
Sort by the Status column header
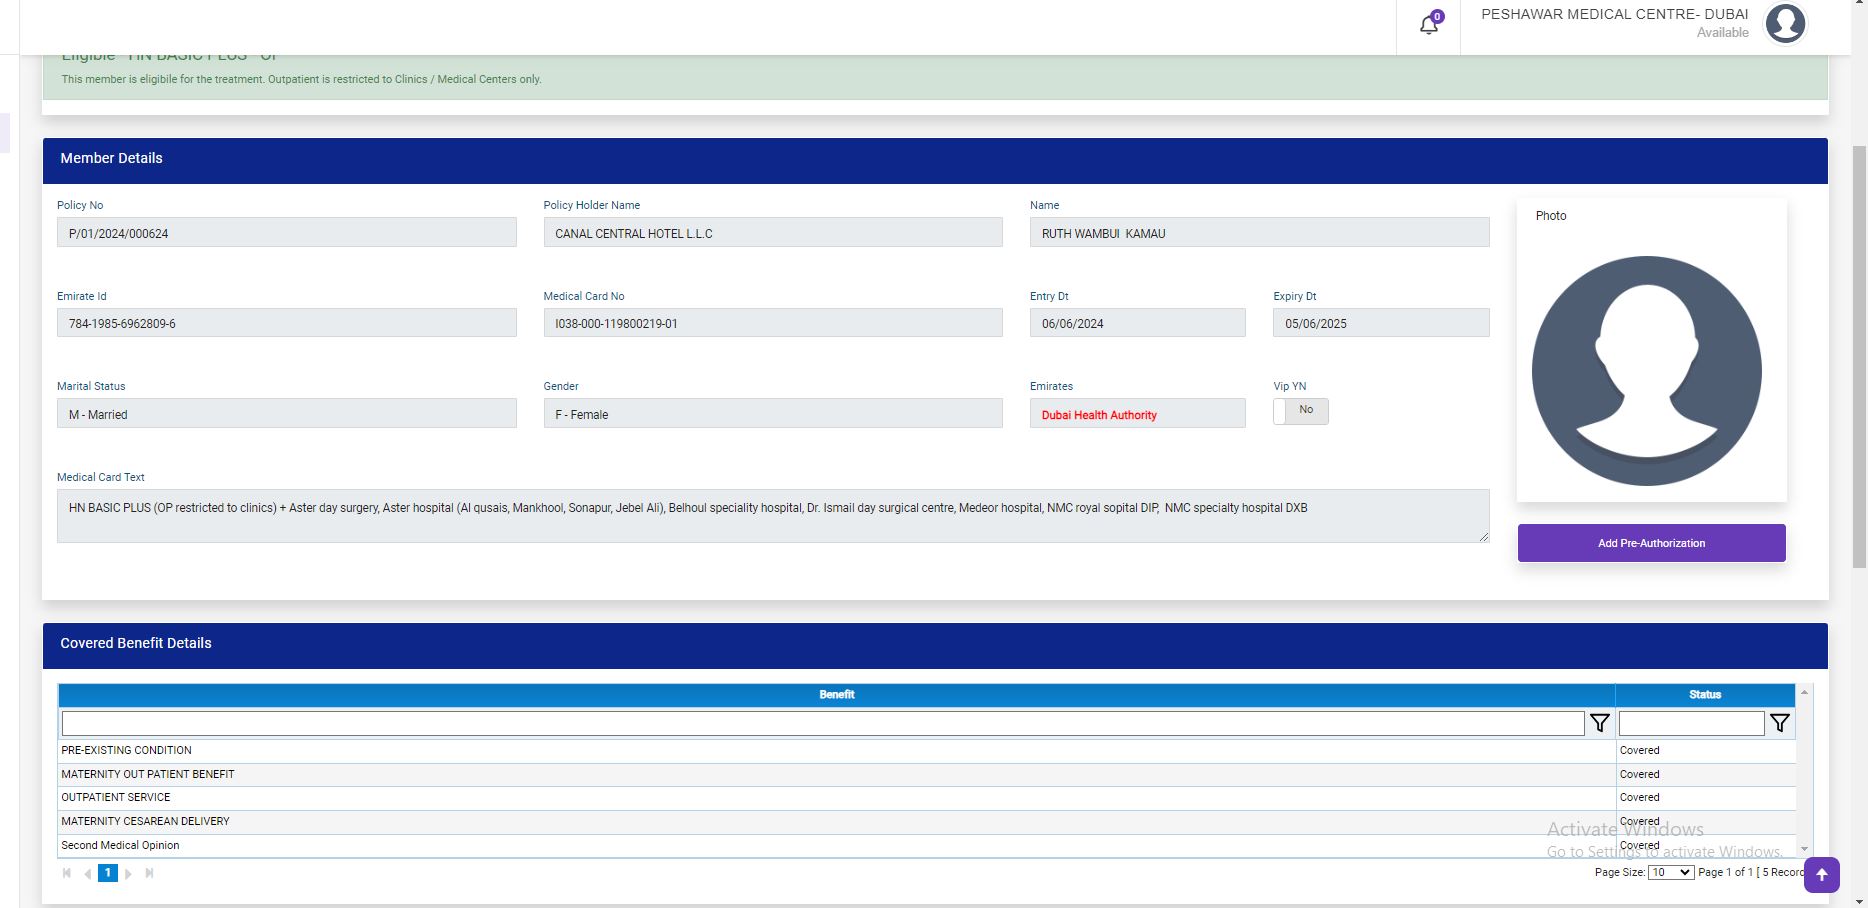1704,695
